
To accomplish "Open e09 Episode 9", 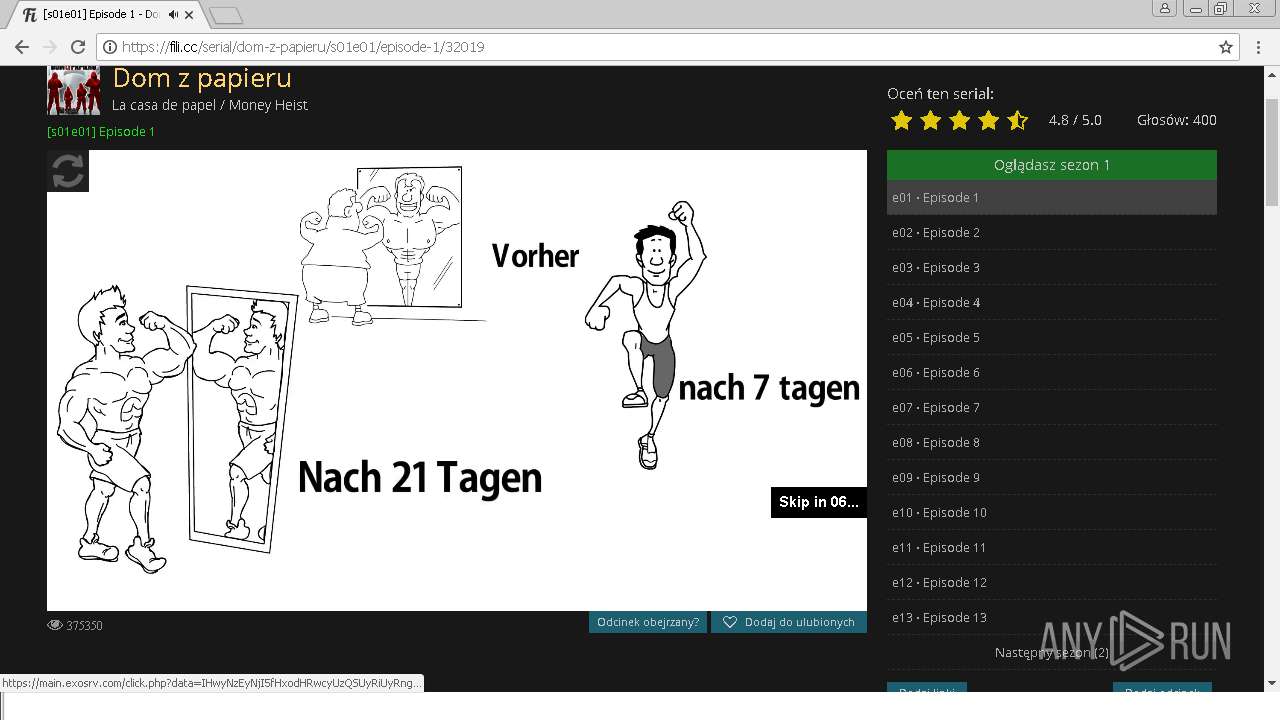I will click(1052, 477).
